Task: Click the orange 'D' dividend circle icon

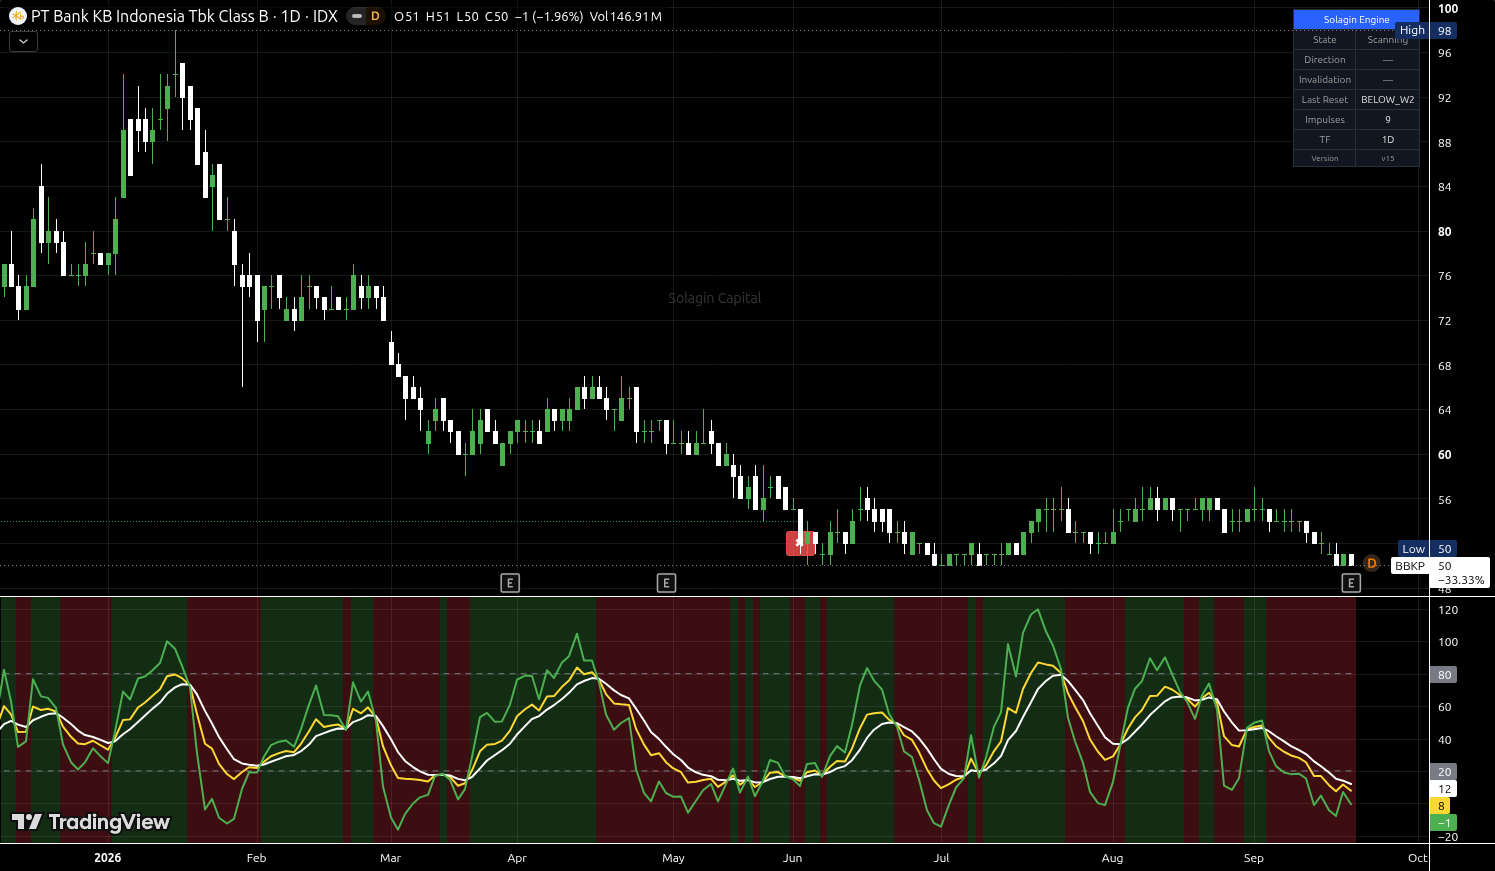Action: point(1371,564)
